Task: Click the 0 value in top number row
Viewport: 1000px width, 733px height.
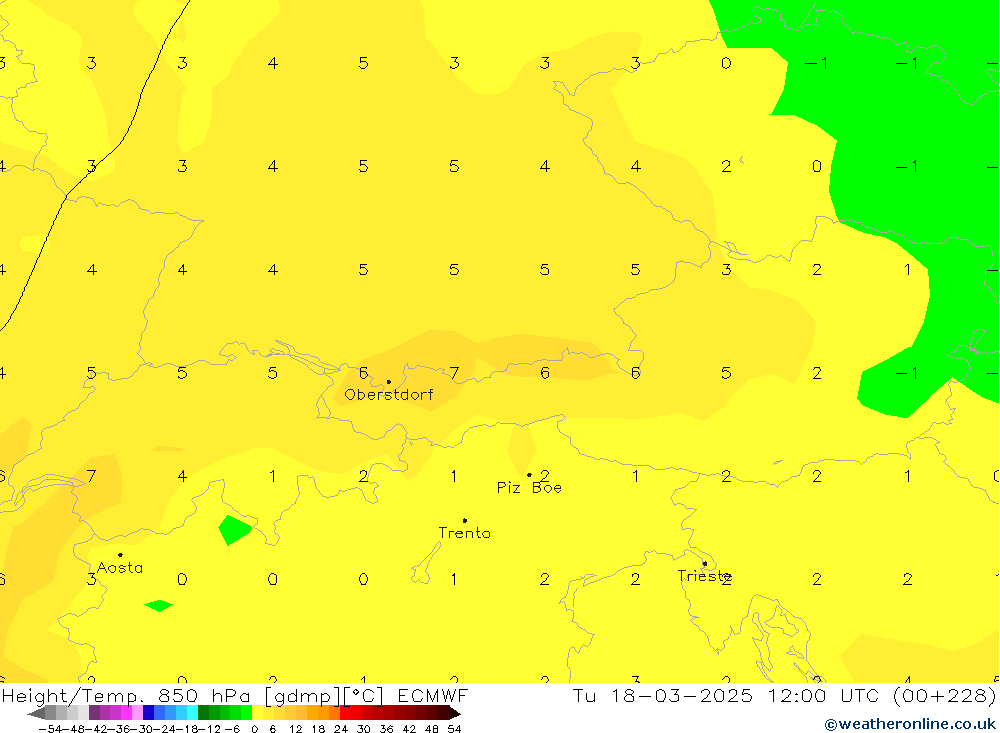Action: click(726, 63)
